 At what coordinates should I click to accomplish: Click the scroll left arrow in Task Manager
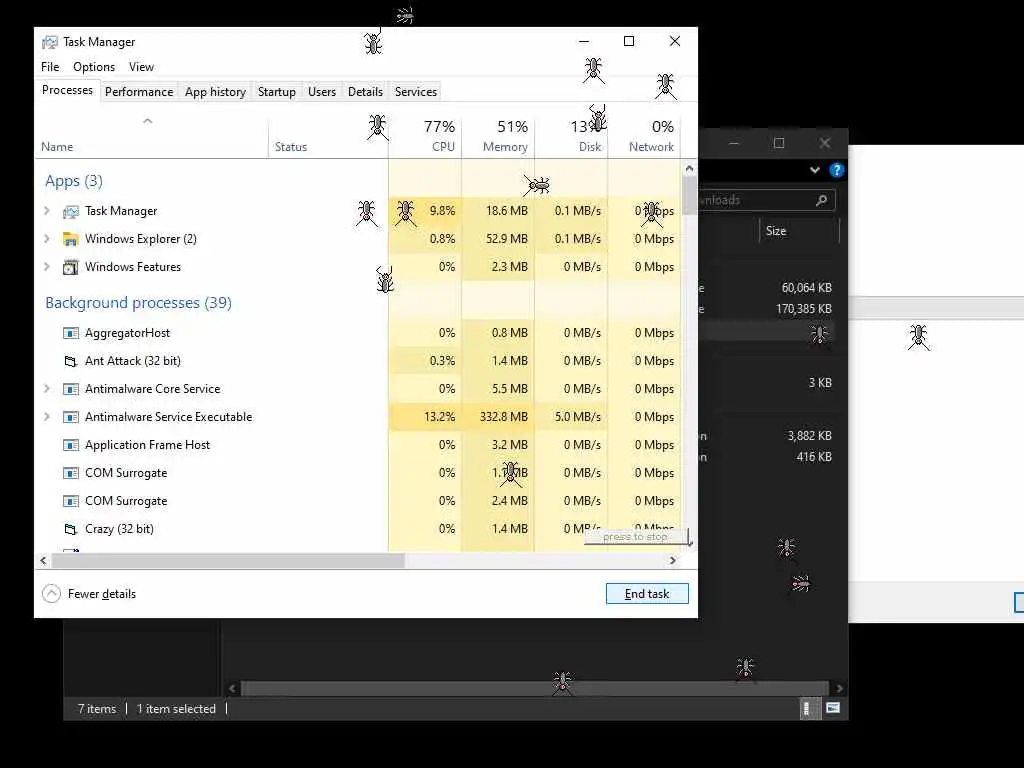[x=43, y=560]
